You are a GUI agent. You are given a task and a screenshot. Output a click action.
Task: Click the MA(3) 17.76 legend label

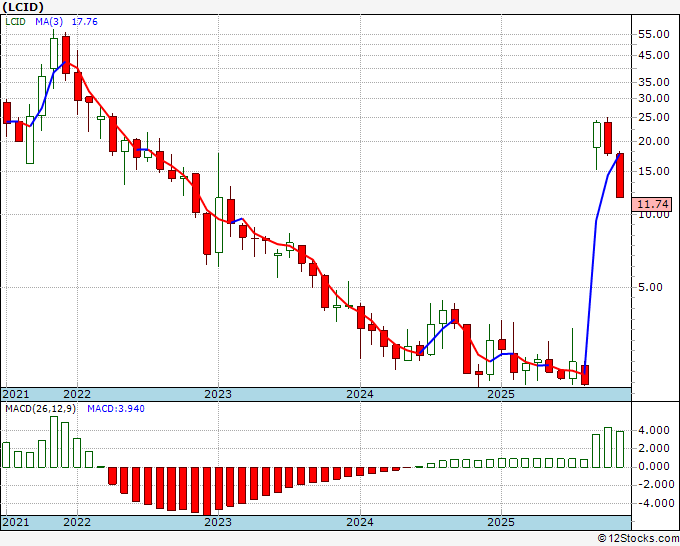click(x=66, y=21)
